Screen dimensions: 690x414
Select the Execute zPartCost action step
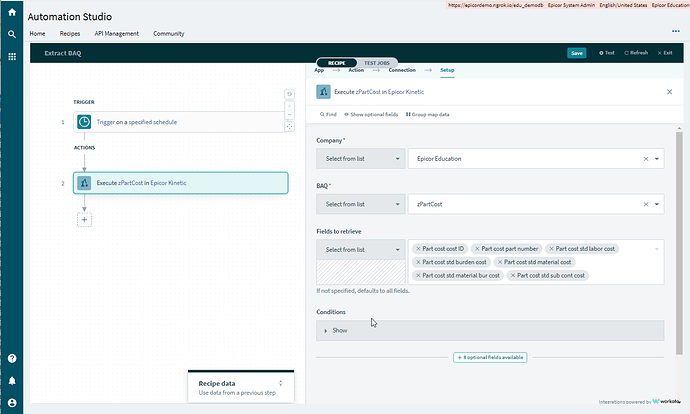click(x=180, y=183)
